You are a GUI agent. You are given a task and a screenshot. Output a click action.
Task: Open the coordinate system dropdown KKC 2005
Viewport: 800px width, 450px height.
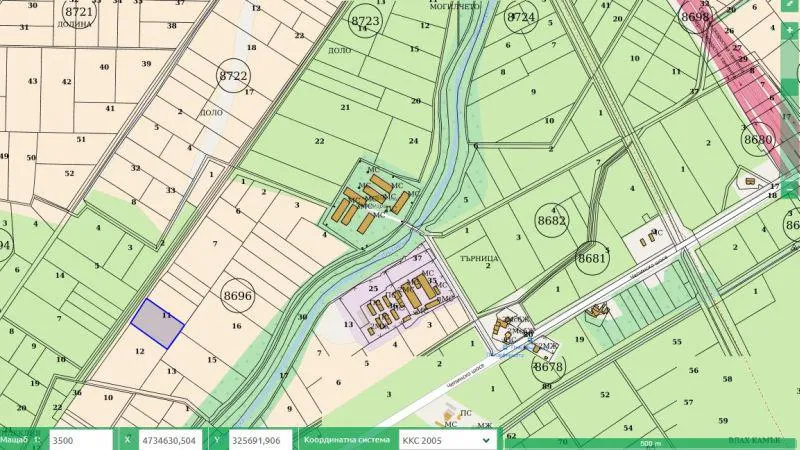(x=448, y=439)
